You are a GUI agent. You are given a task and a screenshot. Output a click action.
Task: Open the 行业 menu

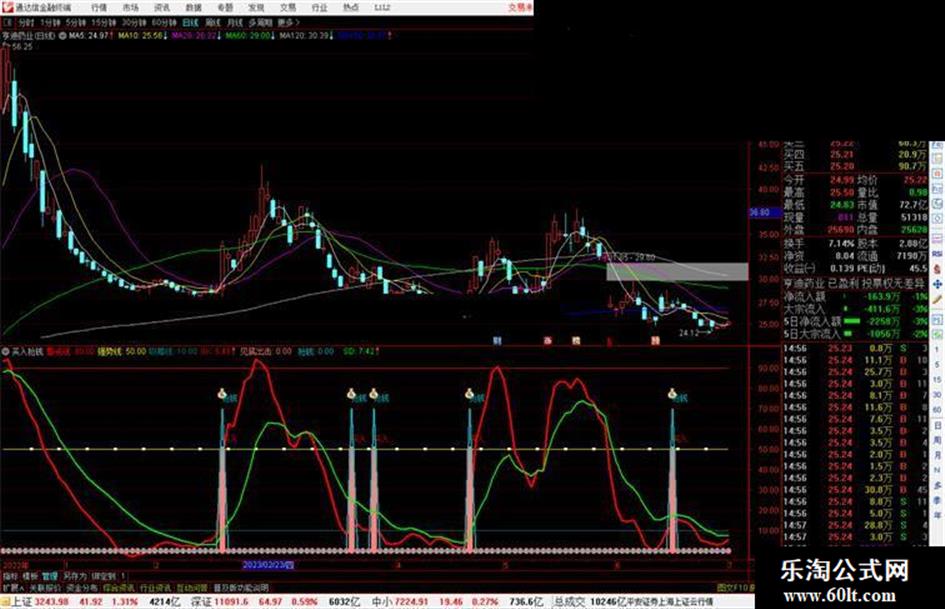pos(319,8)
